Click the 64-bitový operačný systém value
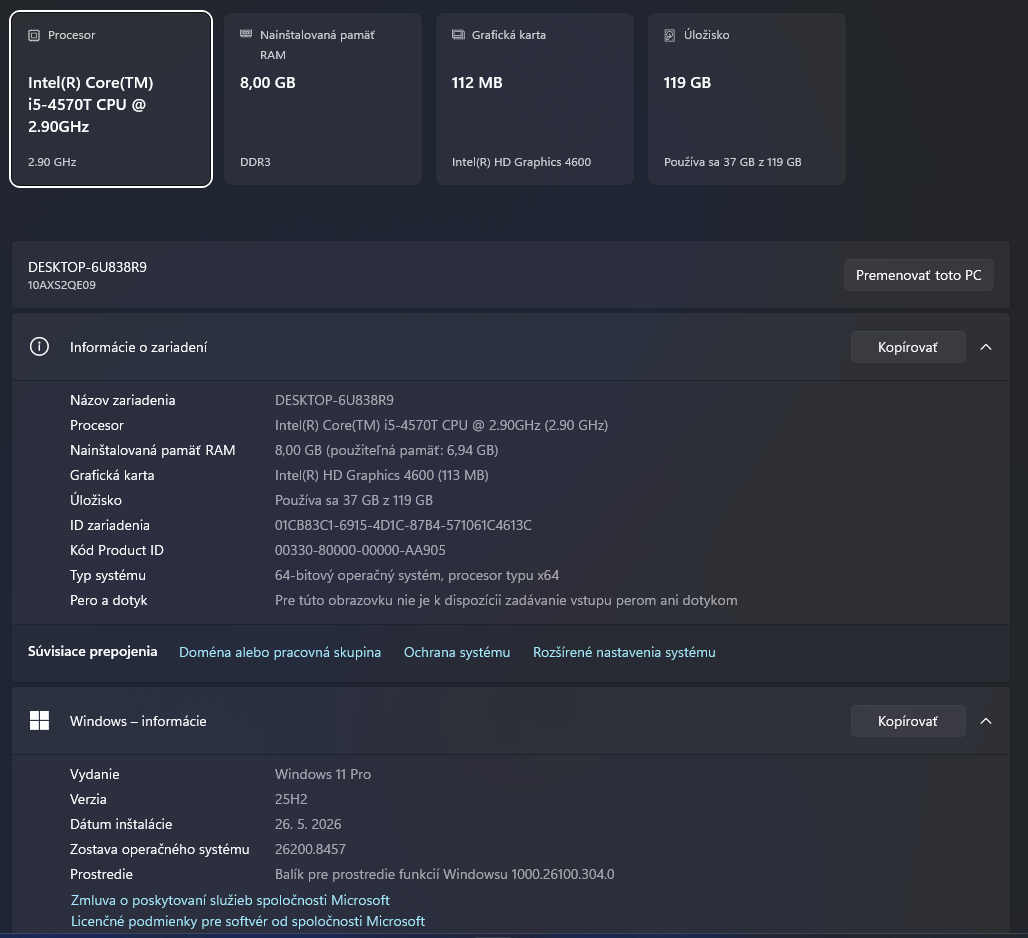This screenshot has height=938, width=1028. point(417,575)
